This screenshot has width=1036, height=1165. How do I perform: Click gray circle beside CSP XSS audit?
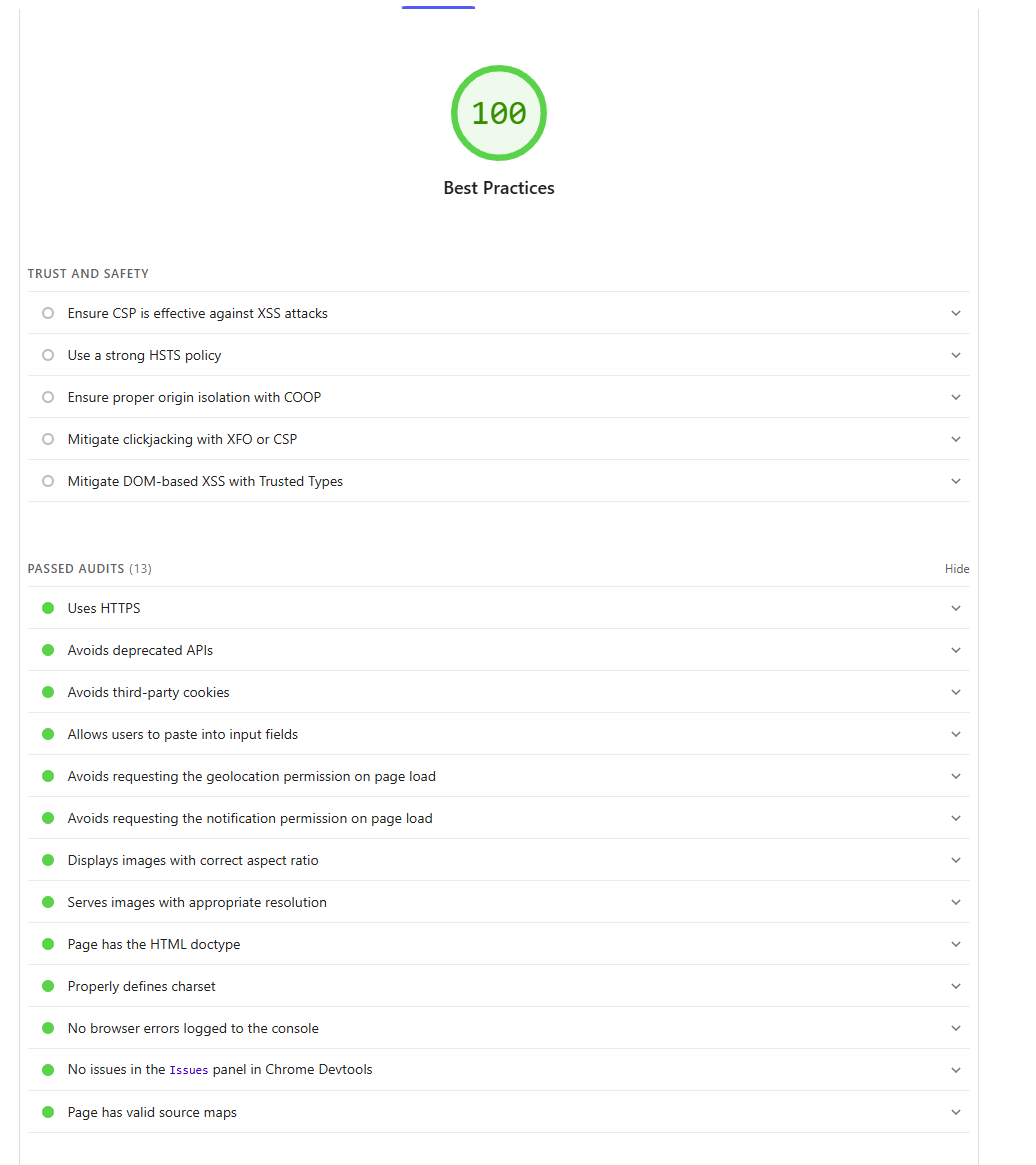click(x=47, y=313)
